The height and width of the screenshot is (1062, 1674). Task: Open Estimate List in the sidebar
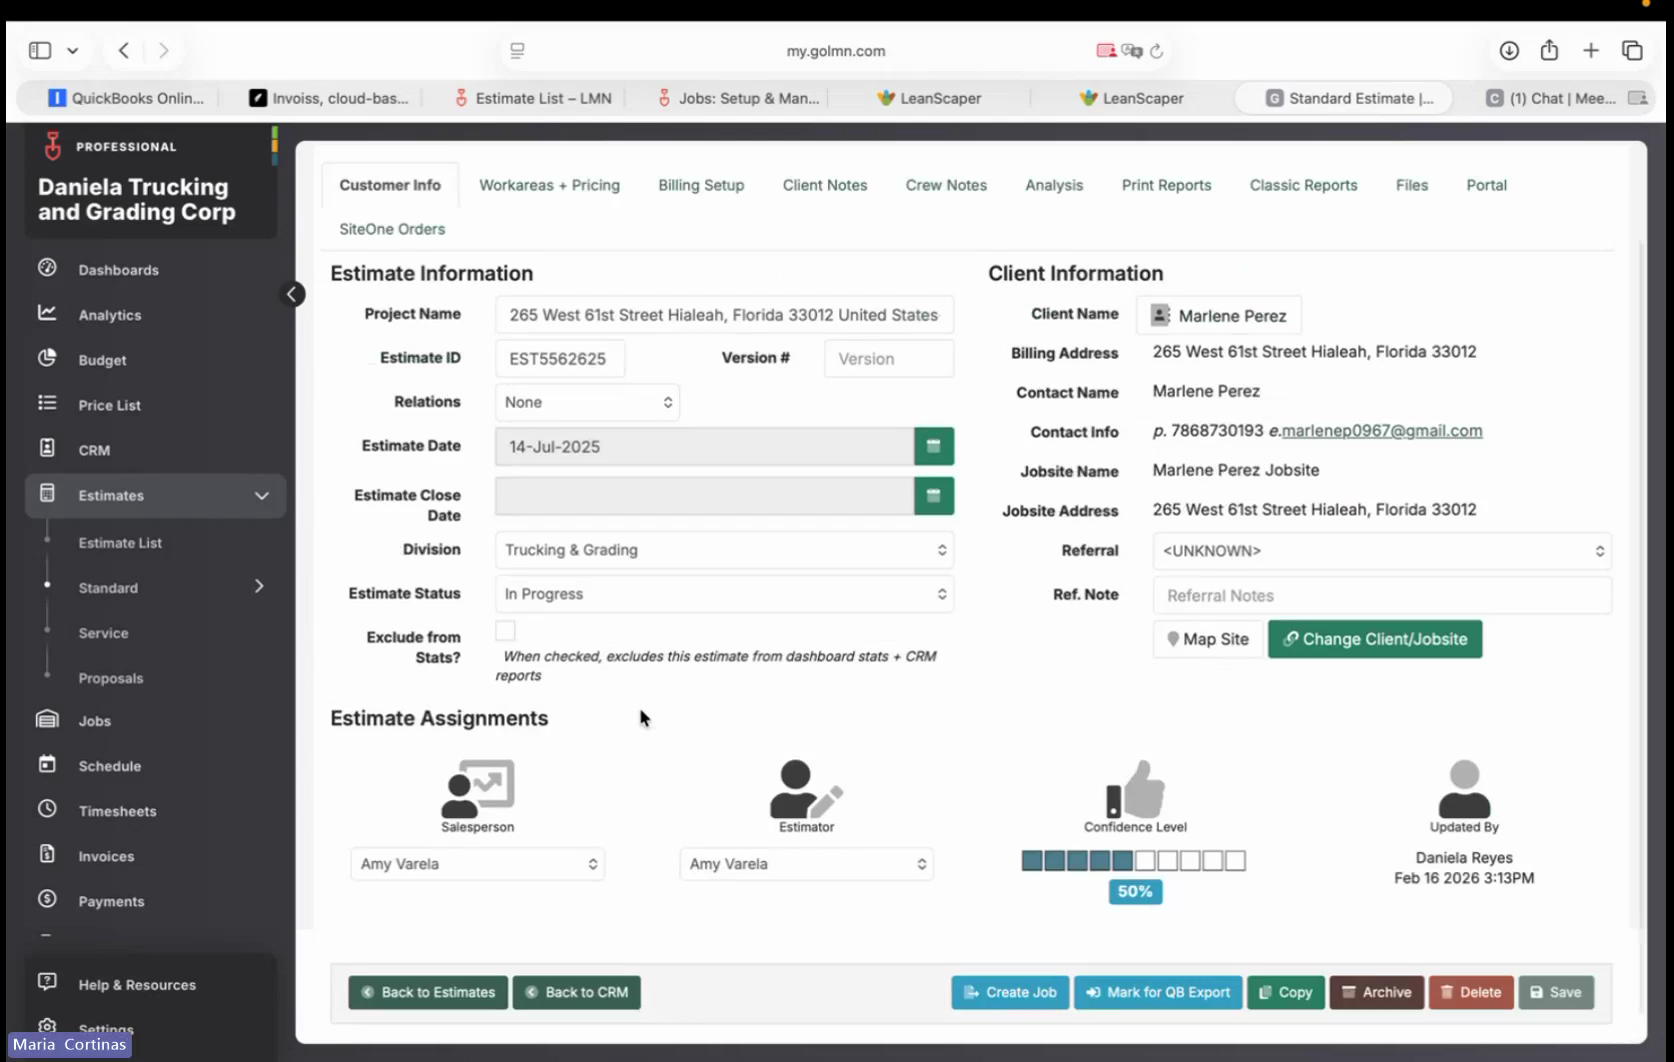click(120, 543)
